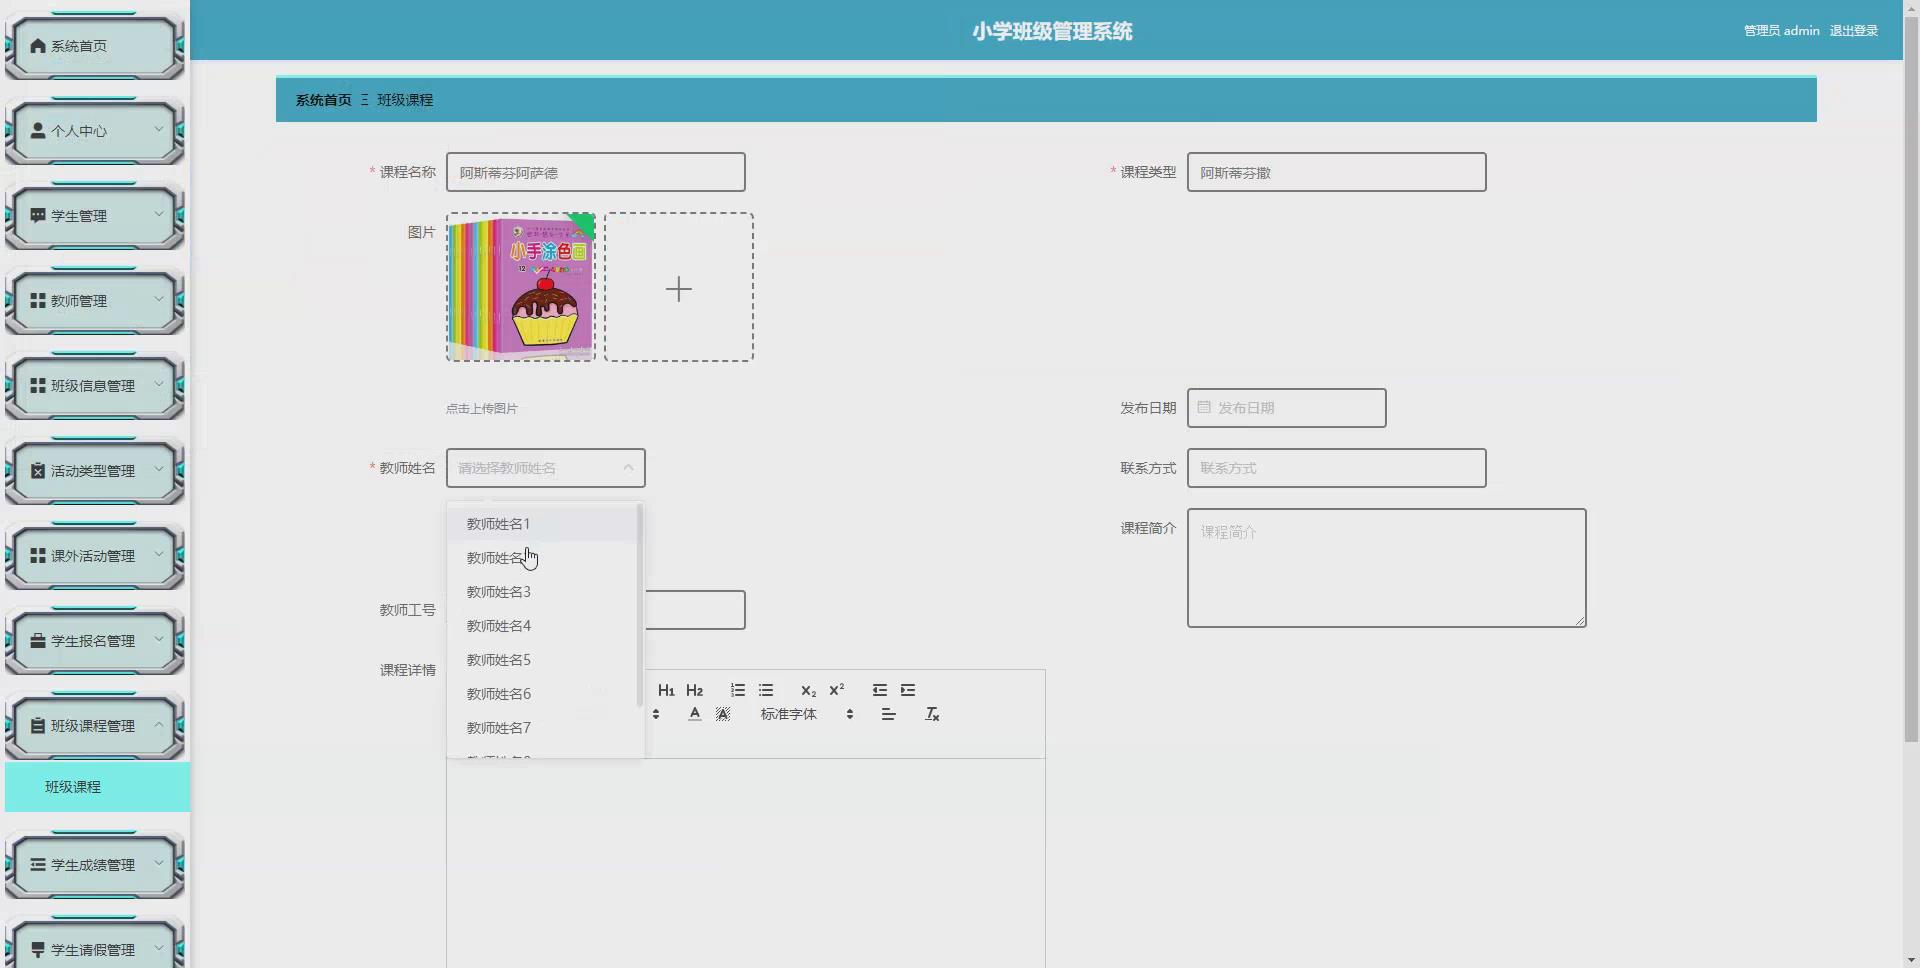This screenshot has width=1920, height=968.
Task: Select the H1 heading icon in the editor
Action: (x=666, y=690)
